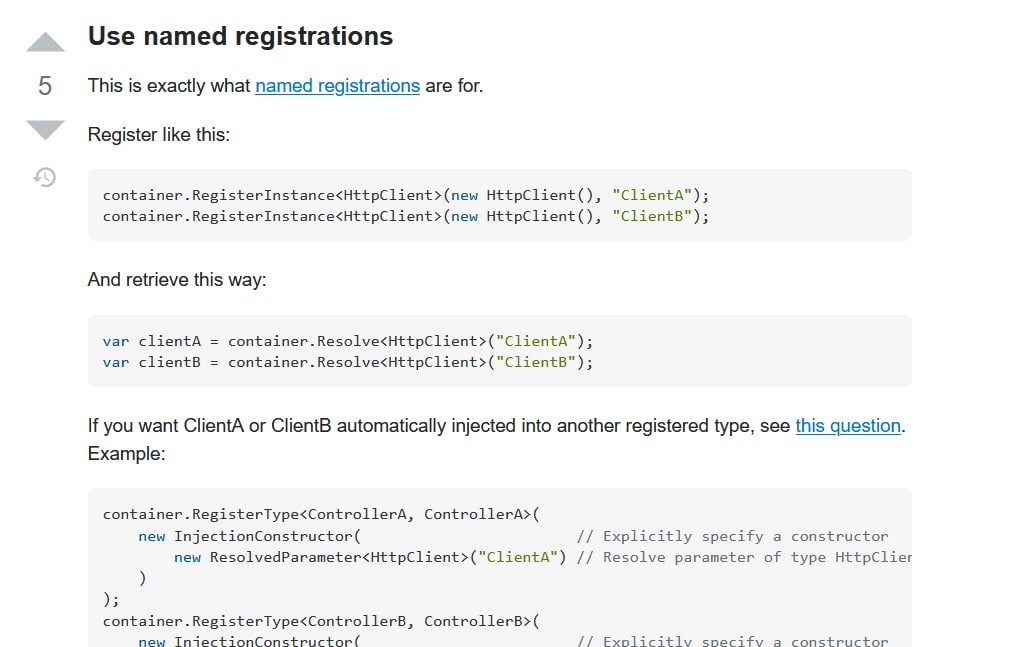
Task: Click the ResolvedParameter<HttpClient>("ClientA") code
Action: (370, 558)
